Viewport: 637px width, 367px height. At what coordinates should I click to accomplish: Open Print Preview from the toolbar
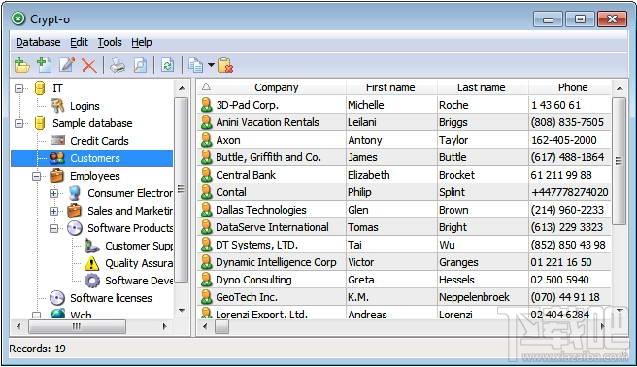click(140, 65)
